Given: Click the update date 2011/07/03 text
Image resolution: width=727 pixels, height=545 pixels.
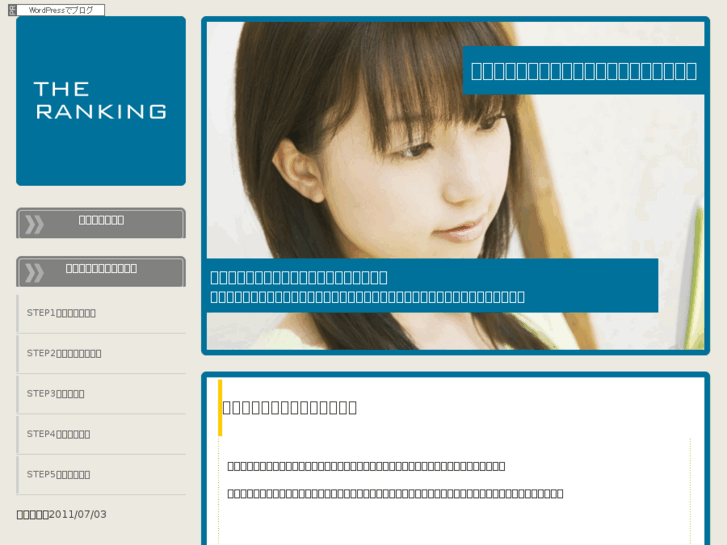Looking at the screenshot, I should pos(62,514).
